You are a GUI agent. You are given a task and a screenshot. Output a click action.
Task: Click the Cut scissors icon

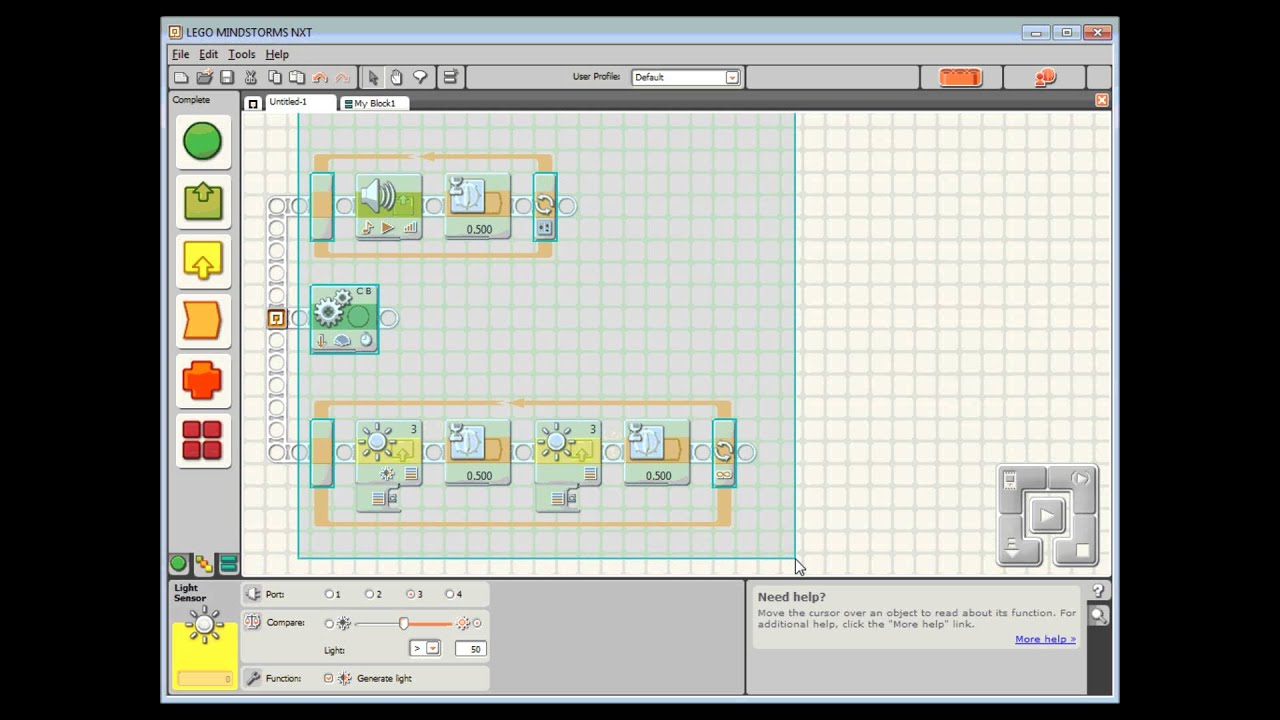pyautogui.click(x=251, y=77)
